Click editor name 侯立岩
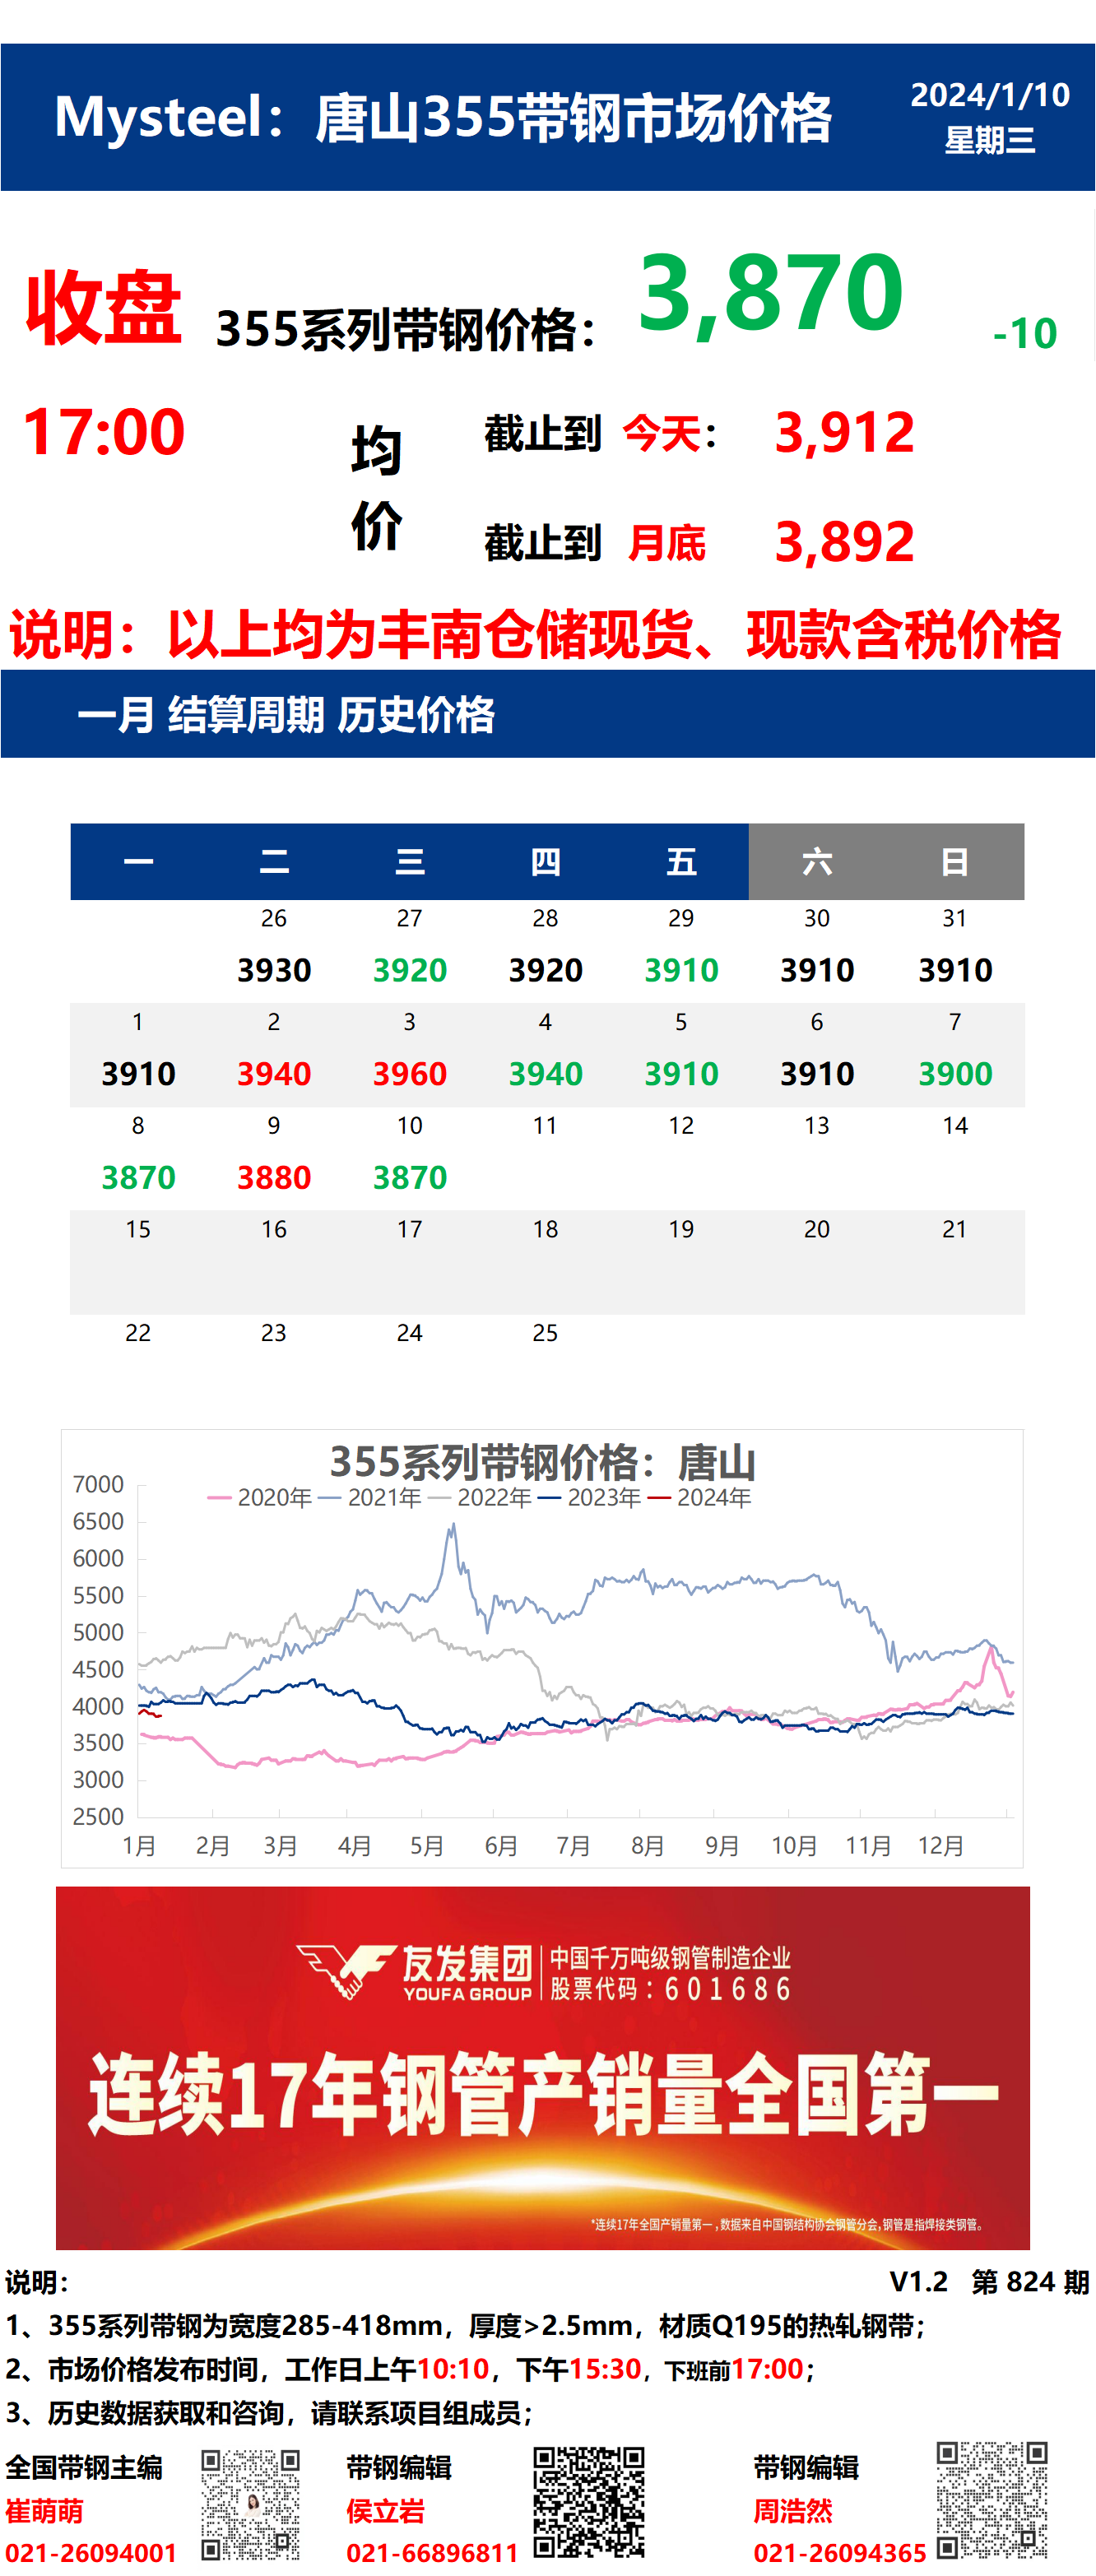Viewport: 1096px width, 2576px height. pyautogui.click(x=385, y=2511)
